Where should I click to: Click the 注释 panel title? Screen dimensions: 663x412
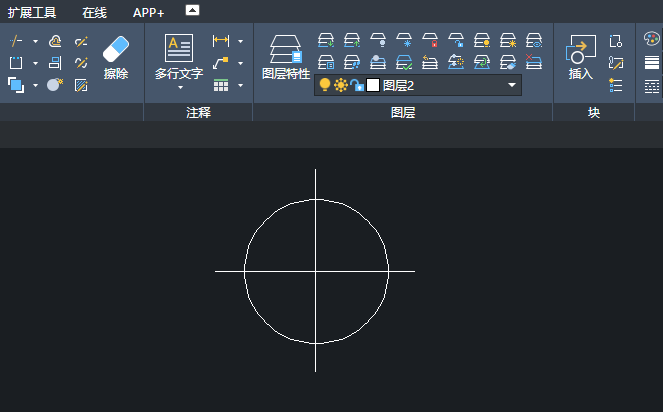[198, 113]
